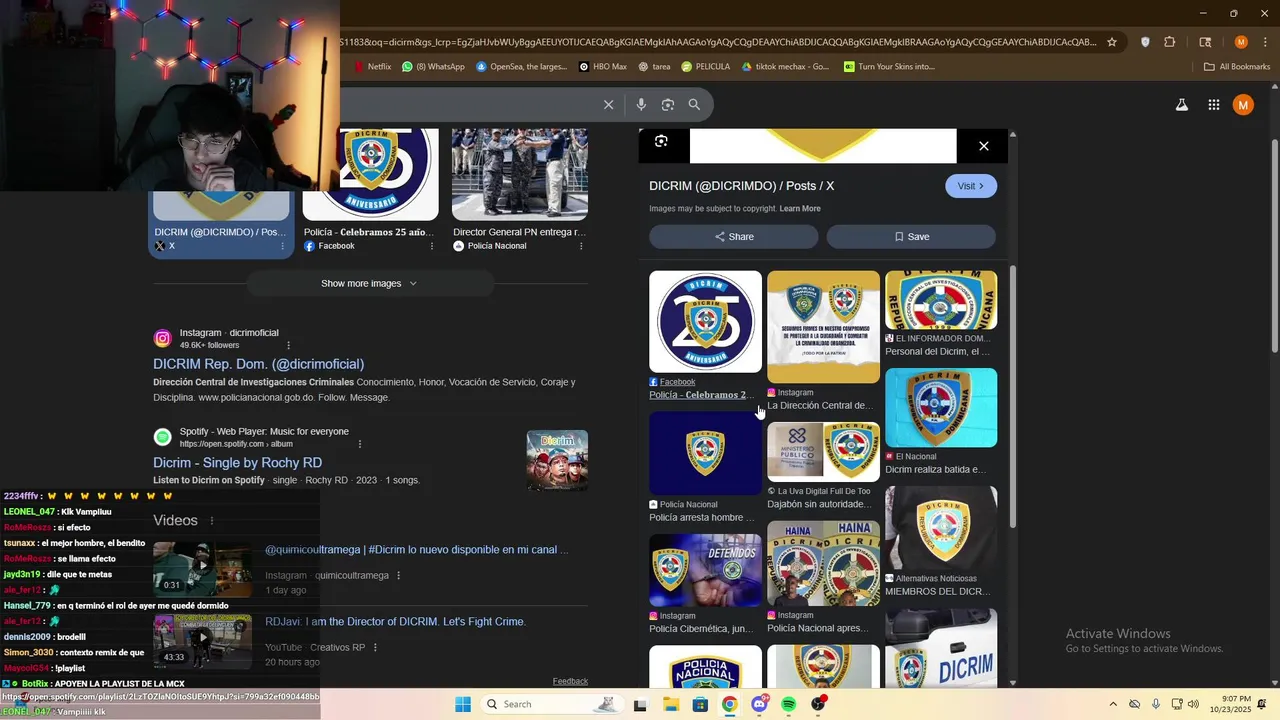
Task: Open the OpenSea bookmark
Action: pos(521,67)
